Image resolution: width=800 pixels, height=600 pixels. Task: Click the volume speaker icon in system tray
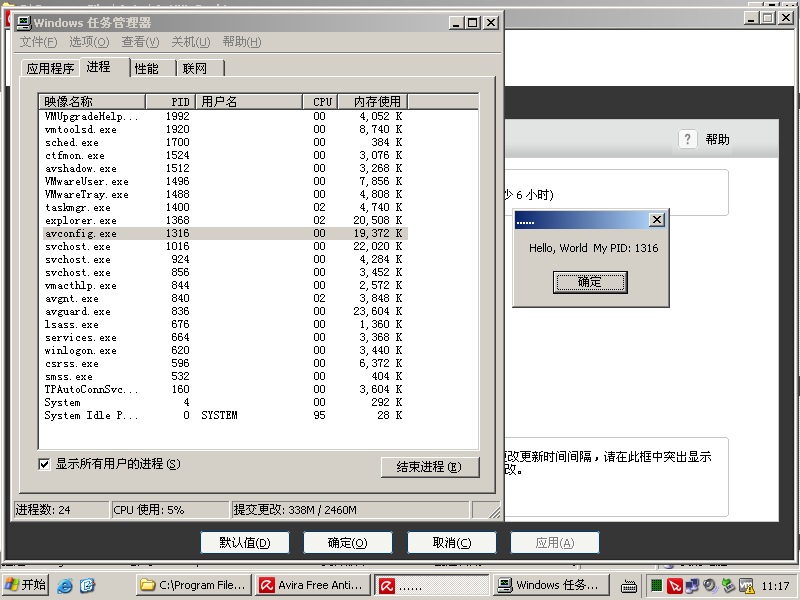(709, 585)
